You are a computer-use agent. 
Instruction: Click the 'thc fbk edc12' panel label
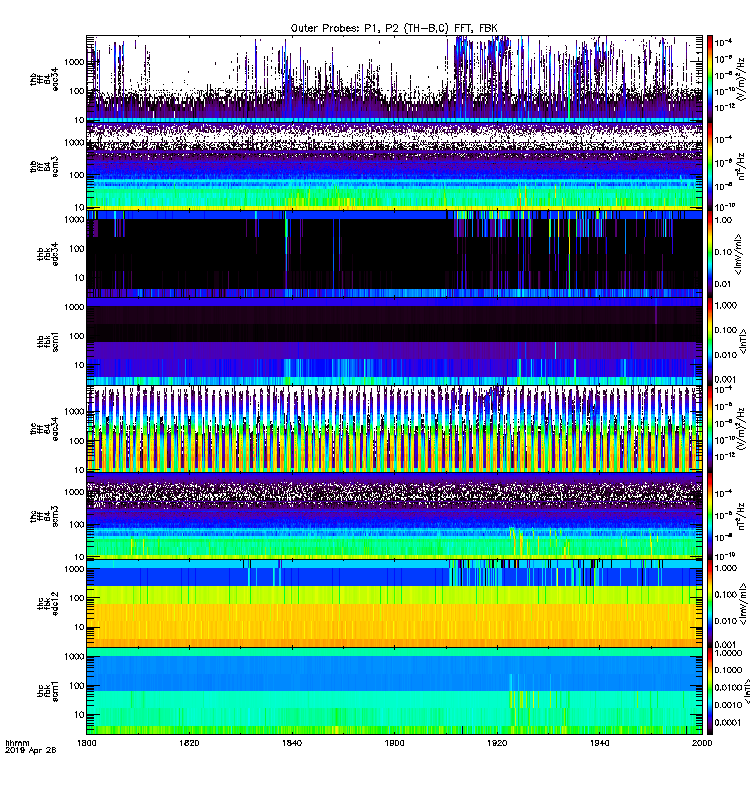click(x=47, y=603)
